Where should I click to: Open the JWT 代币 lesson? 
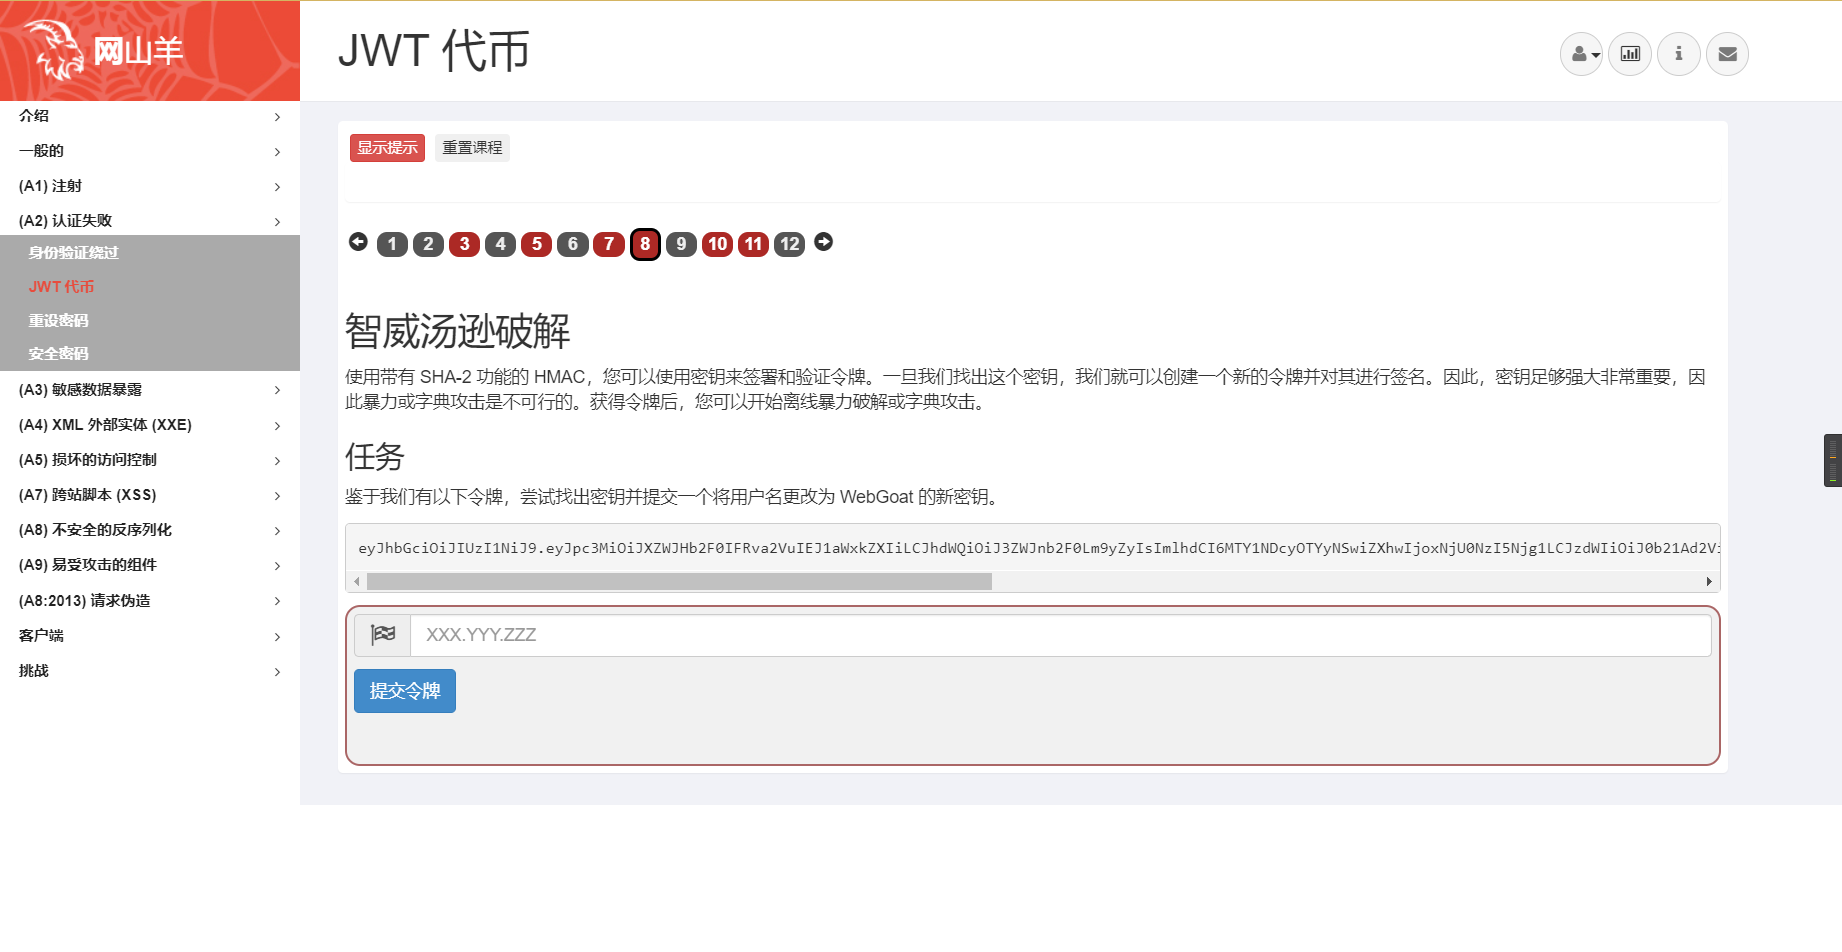[61, 287]
